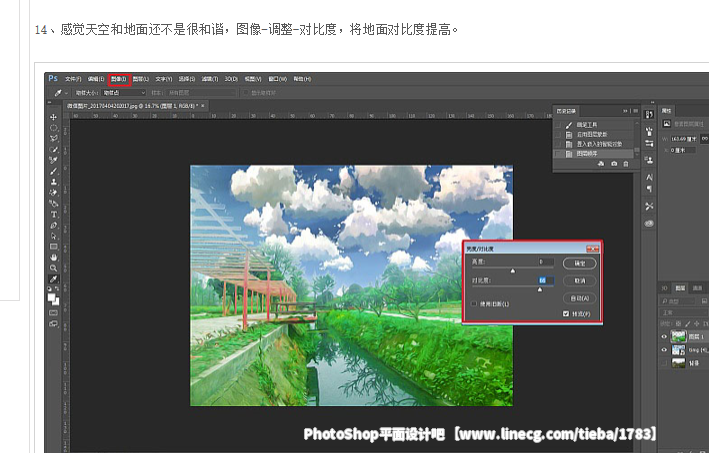Select the Move tool in Photoshop toolbar
The height and width of the screenshot is (453, 712).
coord(54,117)
